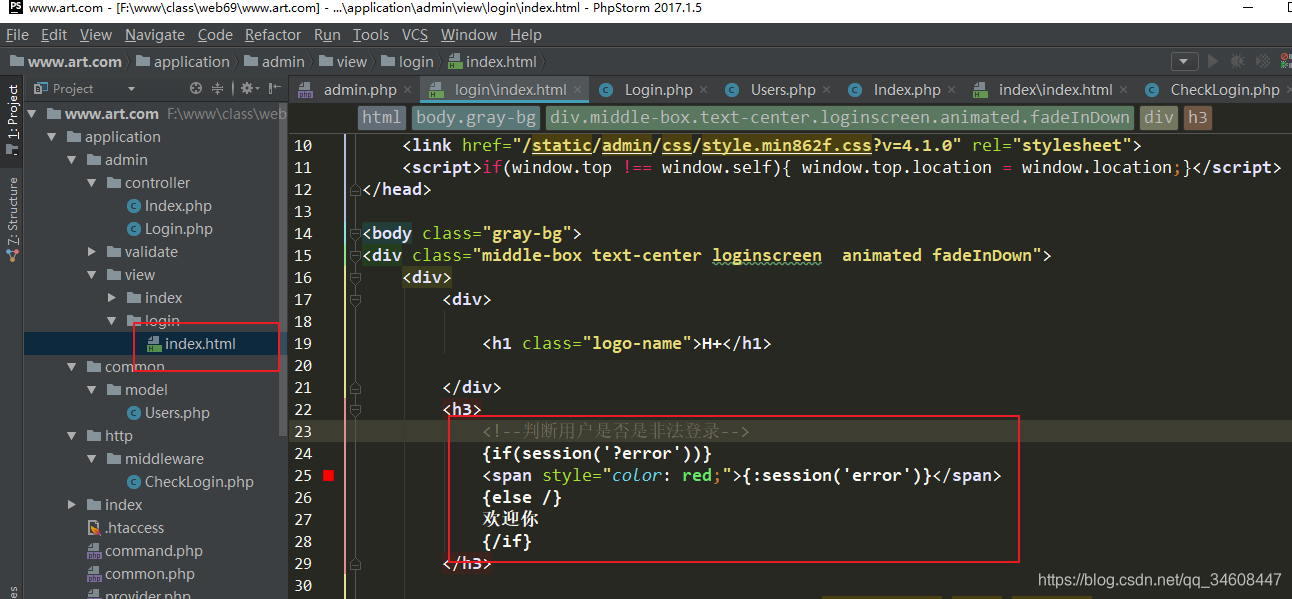Open the Window menu

tap(469, 35)
